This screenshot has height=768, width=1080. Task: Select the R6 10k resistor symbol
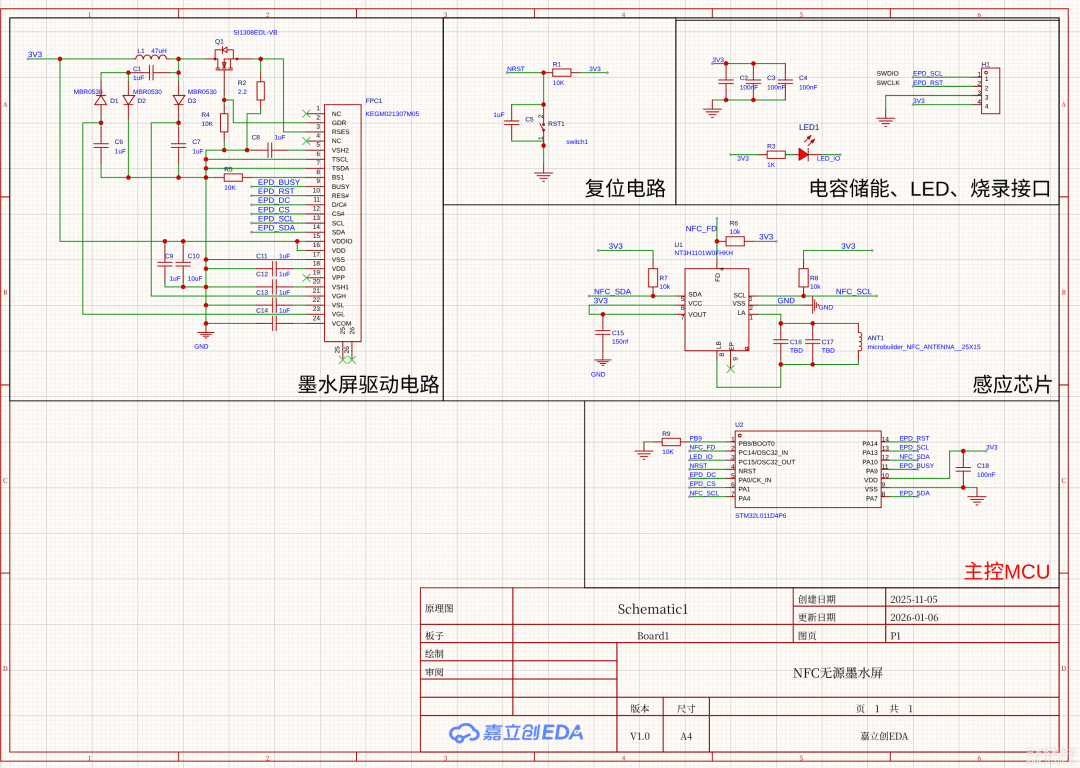click(x=735, y=241)
